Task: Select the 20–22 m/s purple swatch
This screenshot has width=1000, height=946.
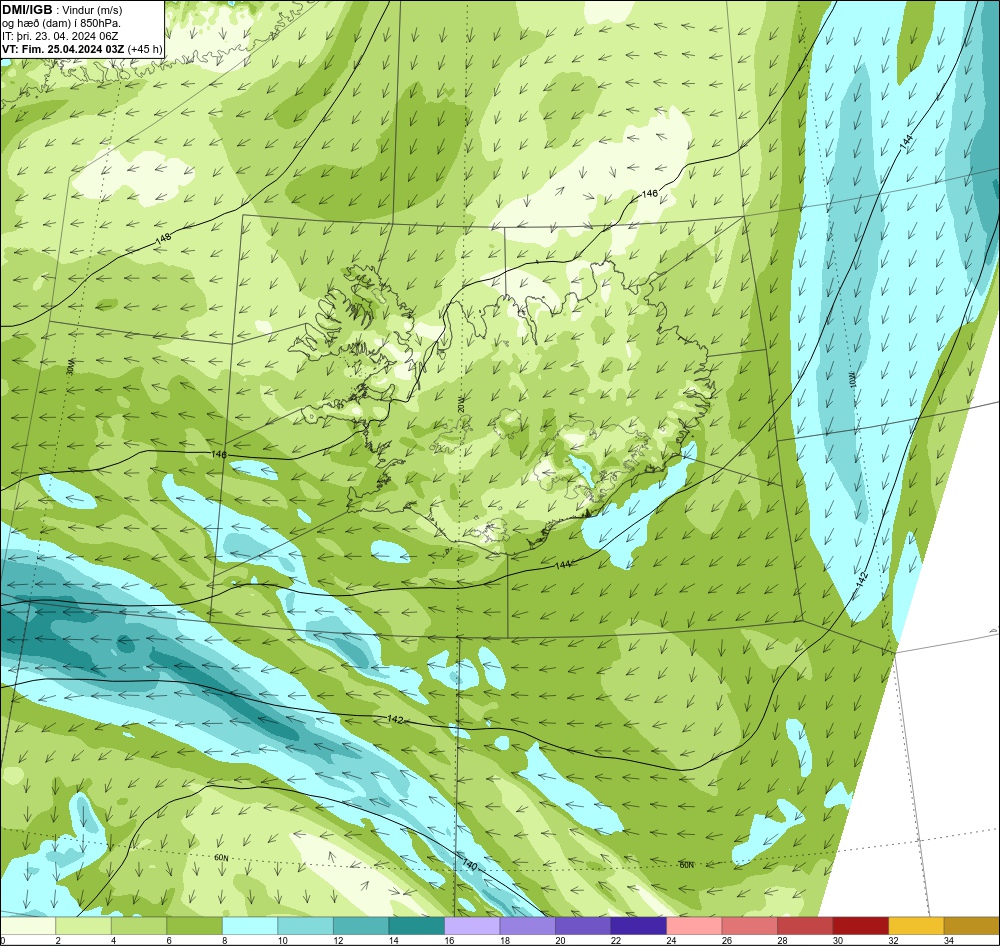Action: point(583,925)
